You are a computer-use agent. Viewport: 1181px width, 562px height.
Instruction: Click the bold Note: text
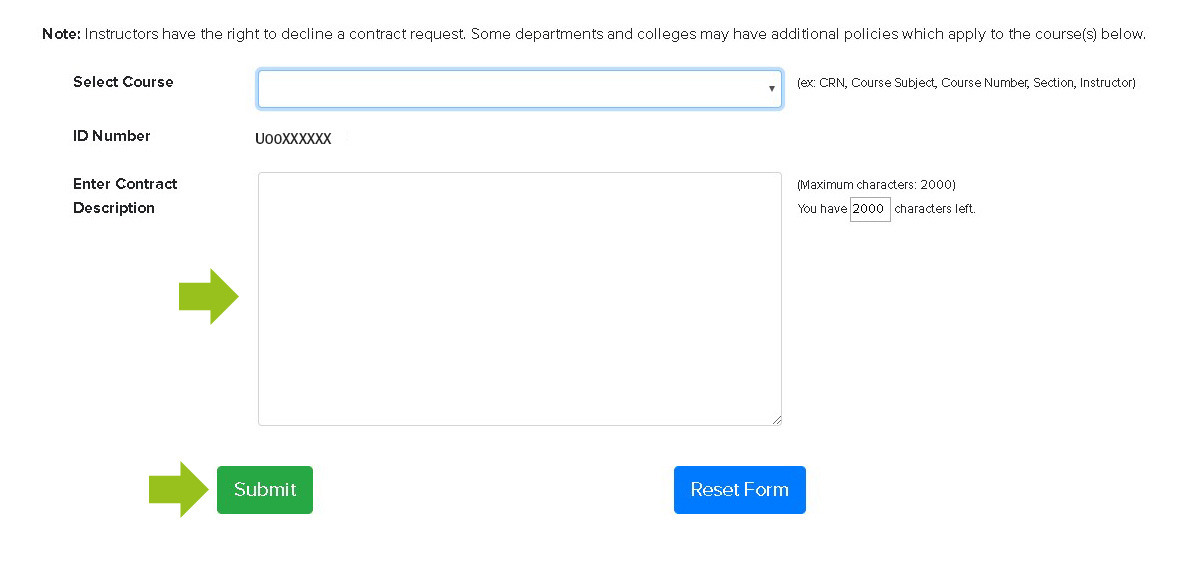coord(61,34)
